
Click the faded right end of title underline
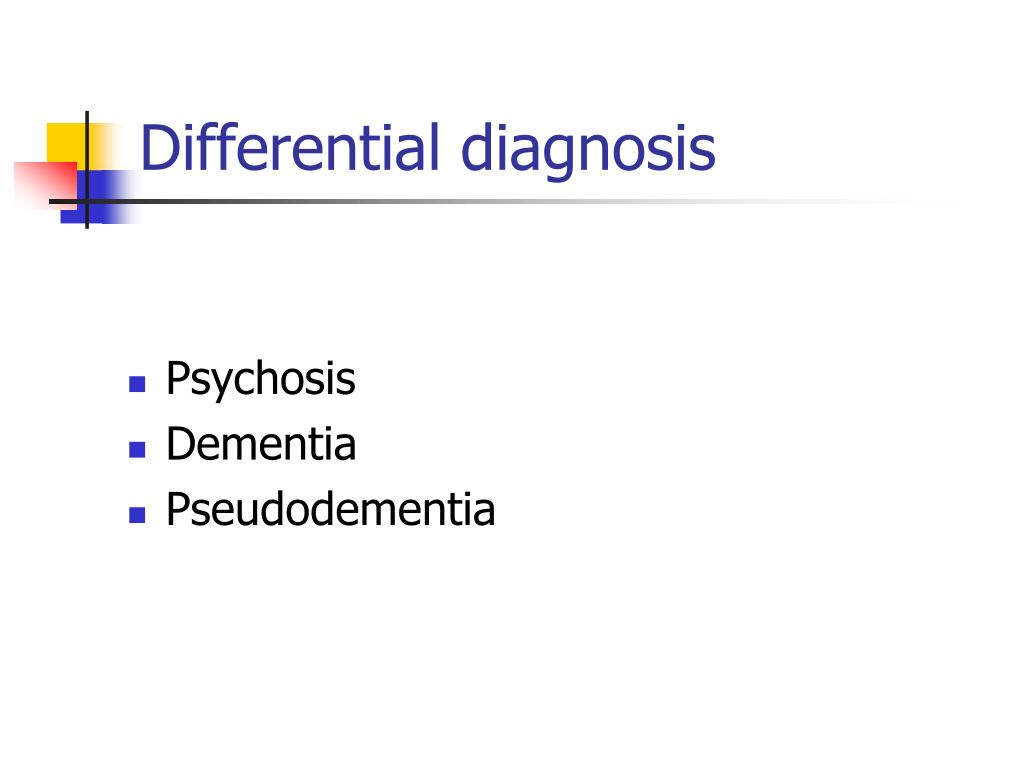tap(914, 201)
